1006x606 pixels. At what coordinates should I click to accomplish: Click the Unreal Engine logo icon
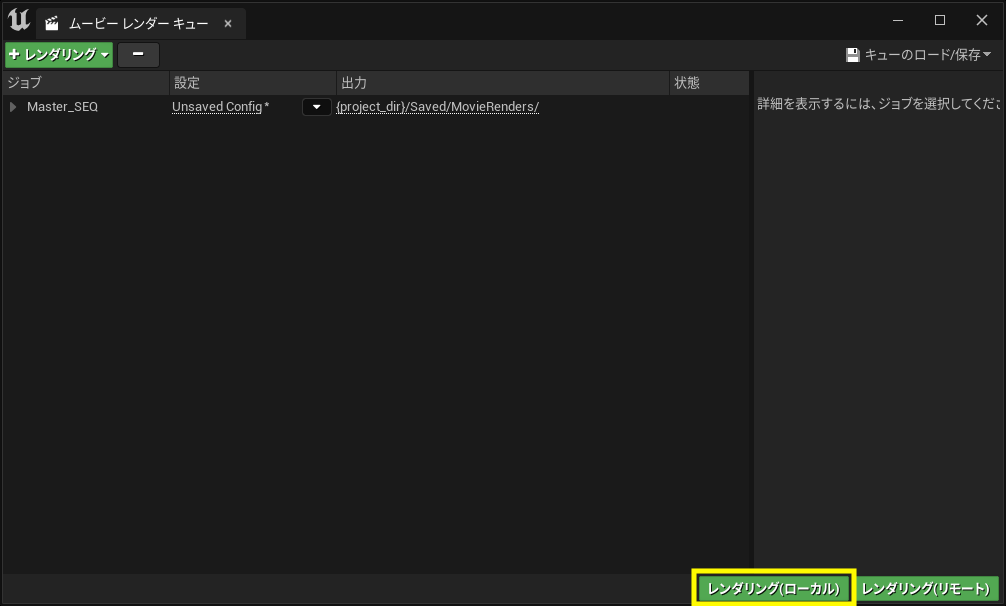(17, 19)
